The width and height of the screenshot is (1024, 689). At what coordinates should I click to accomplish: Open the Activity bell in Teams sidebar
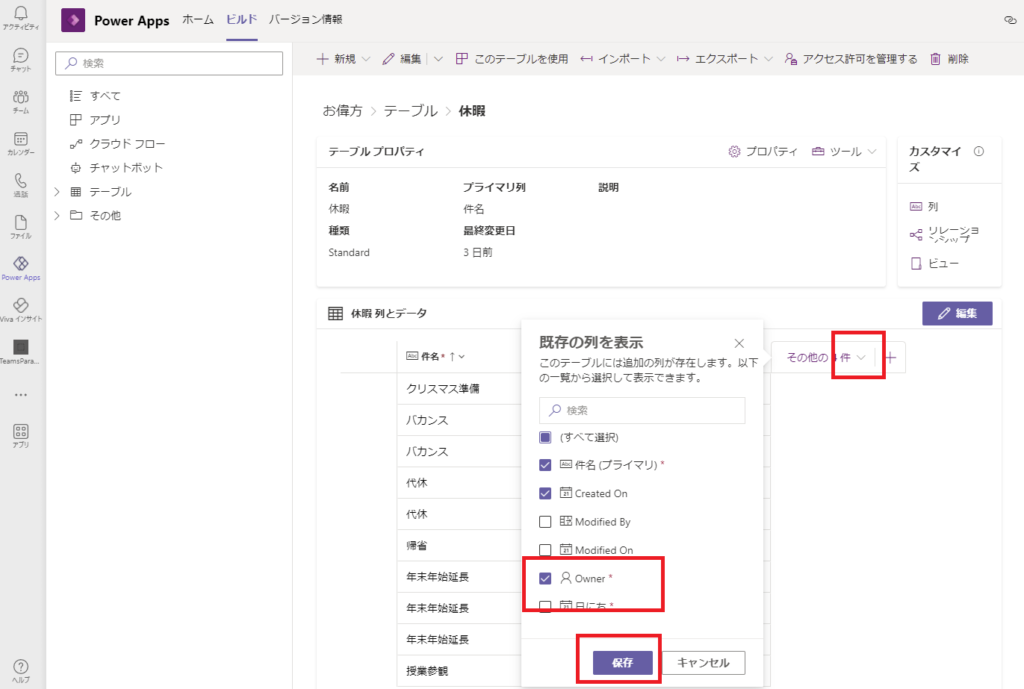point(21,18)
